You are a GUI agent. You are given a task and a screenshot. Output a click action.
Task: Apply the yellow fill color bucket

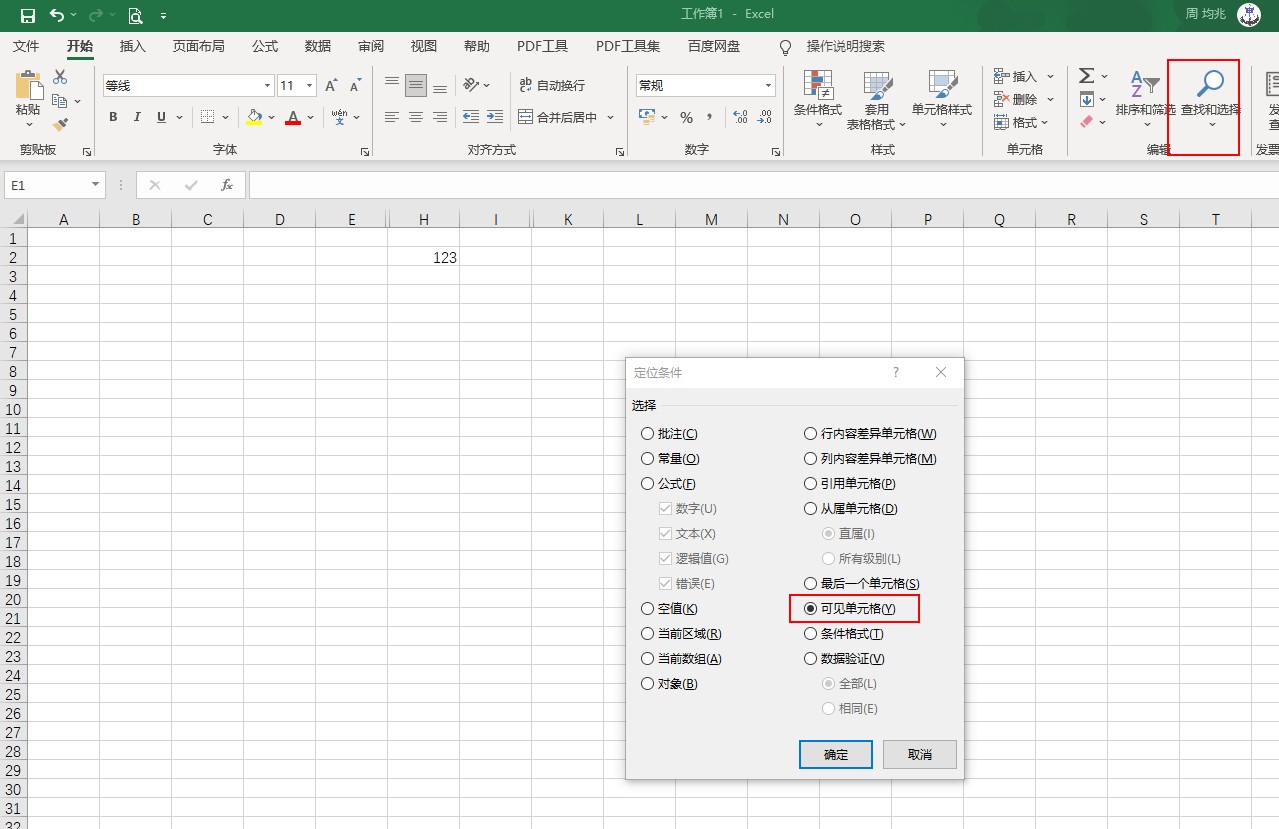pos(254,117)
